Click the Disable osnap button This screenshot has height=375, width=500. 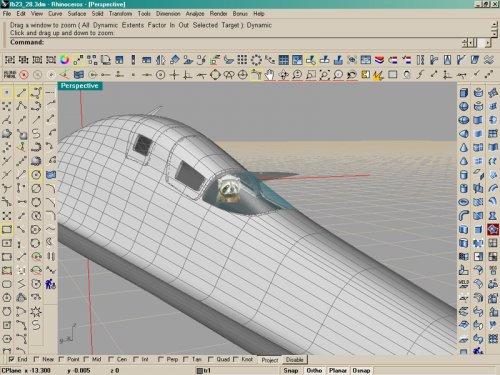295,360
